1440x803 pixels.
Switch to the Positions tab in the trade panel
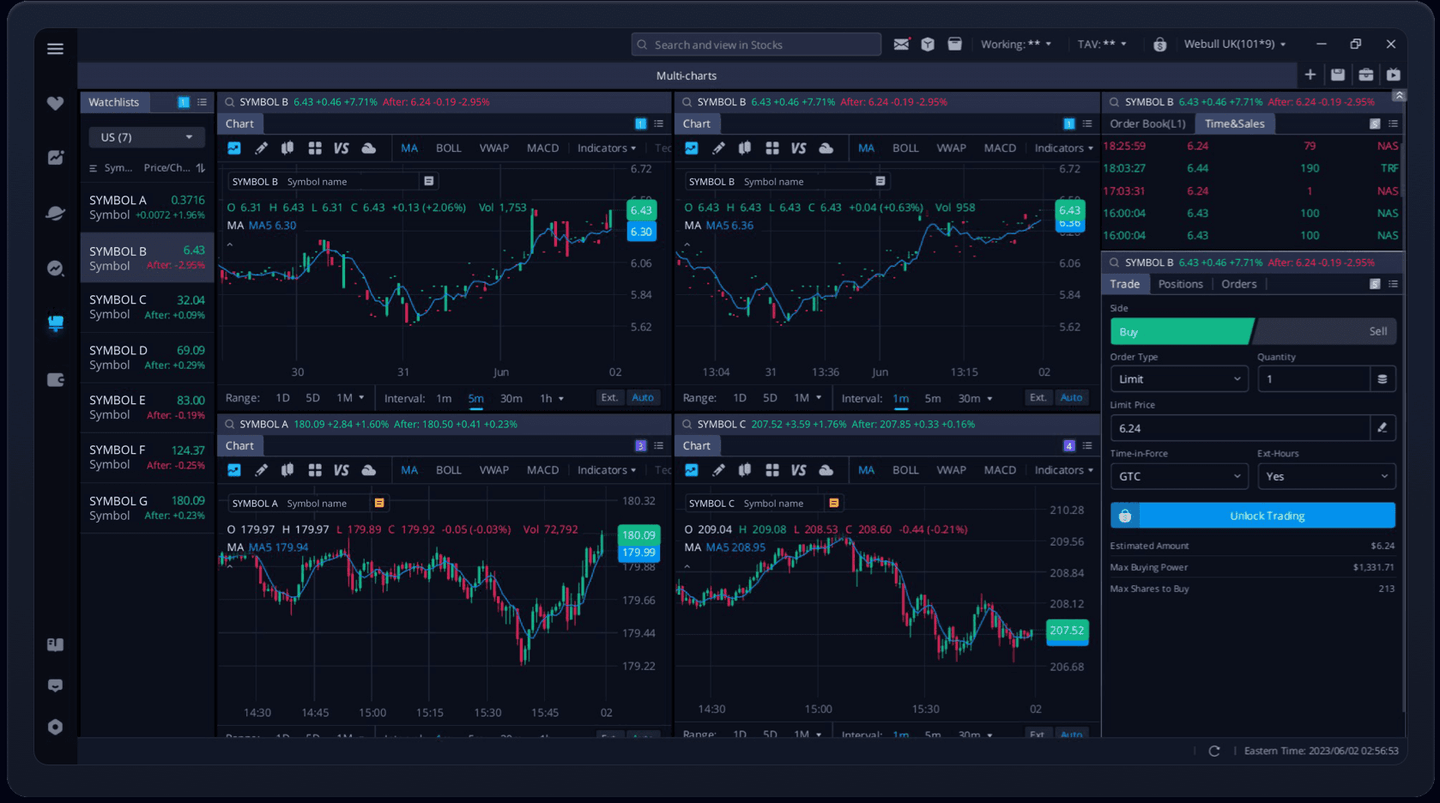(x=1181, y=283)
